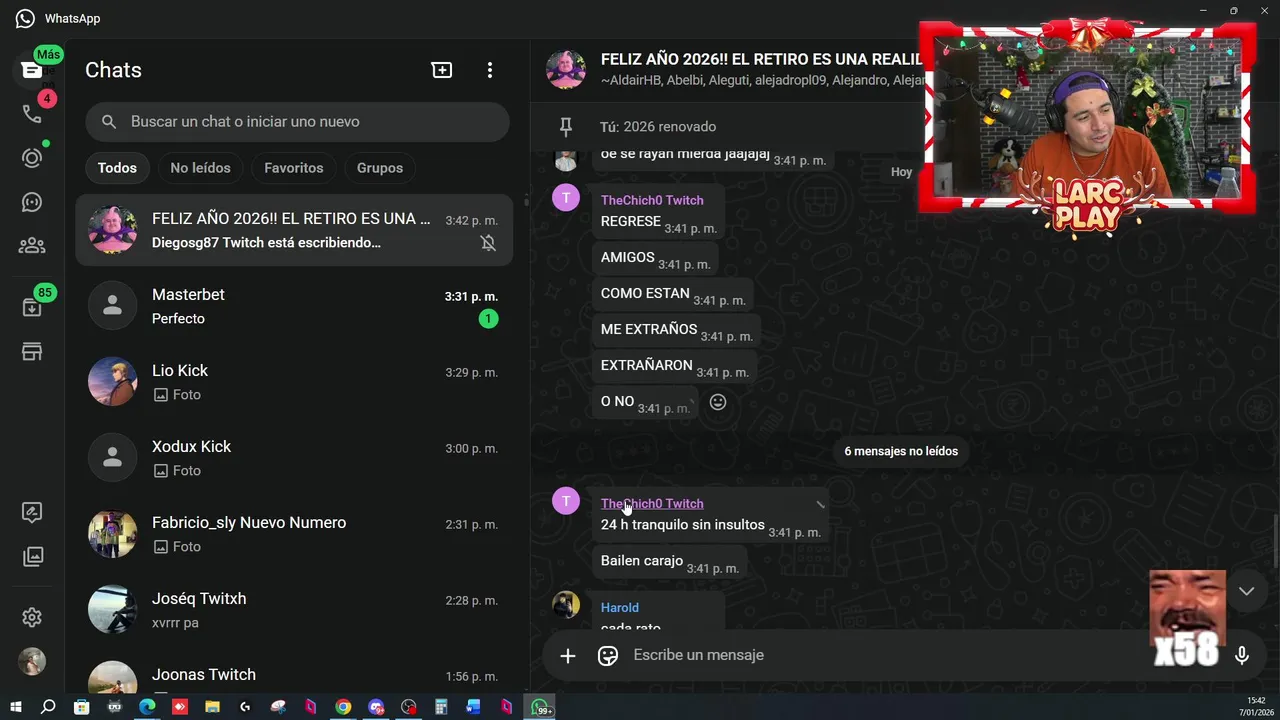The image size is (1280, 720).
Task: Click the muted bell icon on group chat
Action: (488, 243)
